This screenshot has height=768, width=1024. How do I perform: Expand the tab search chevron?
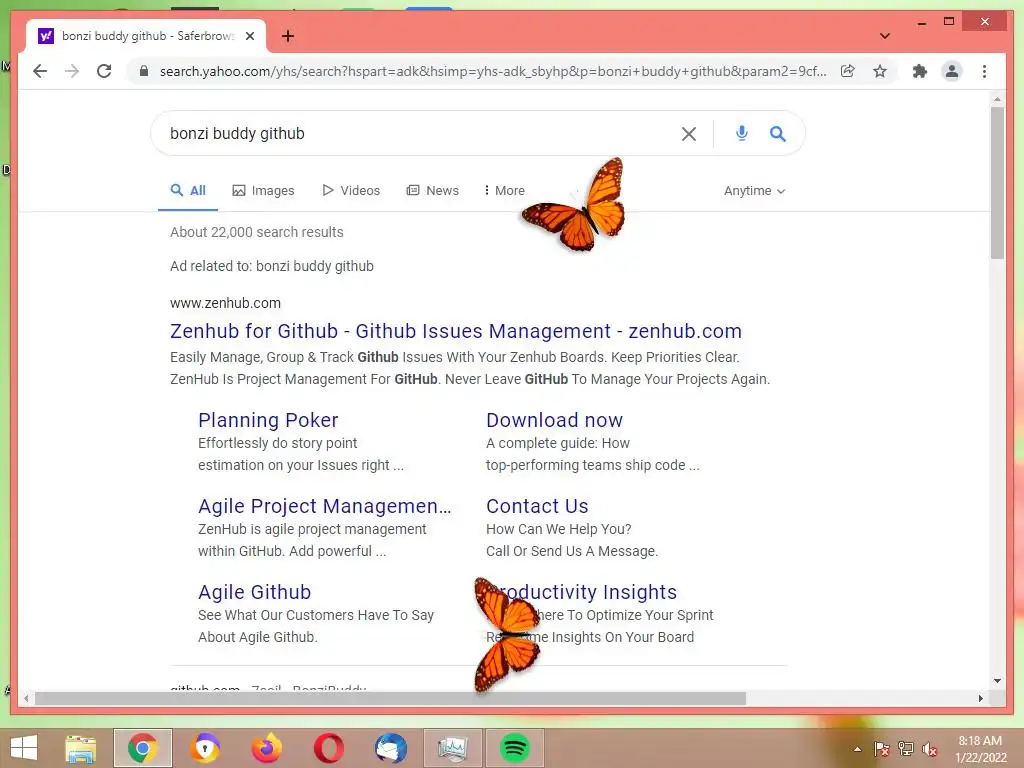coord(884,36)
